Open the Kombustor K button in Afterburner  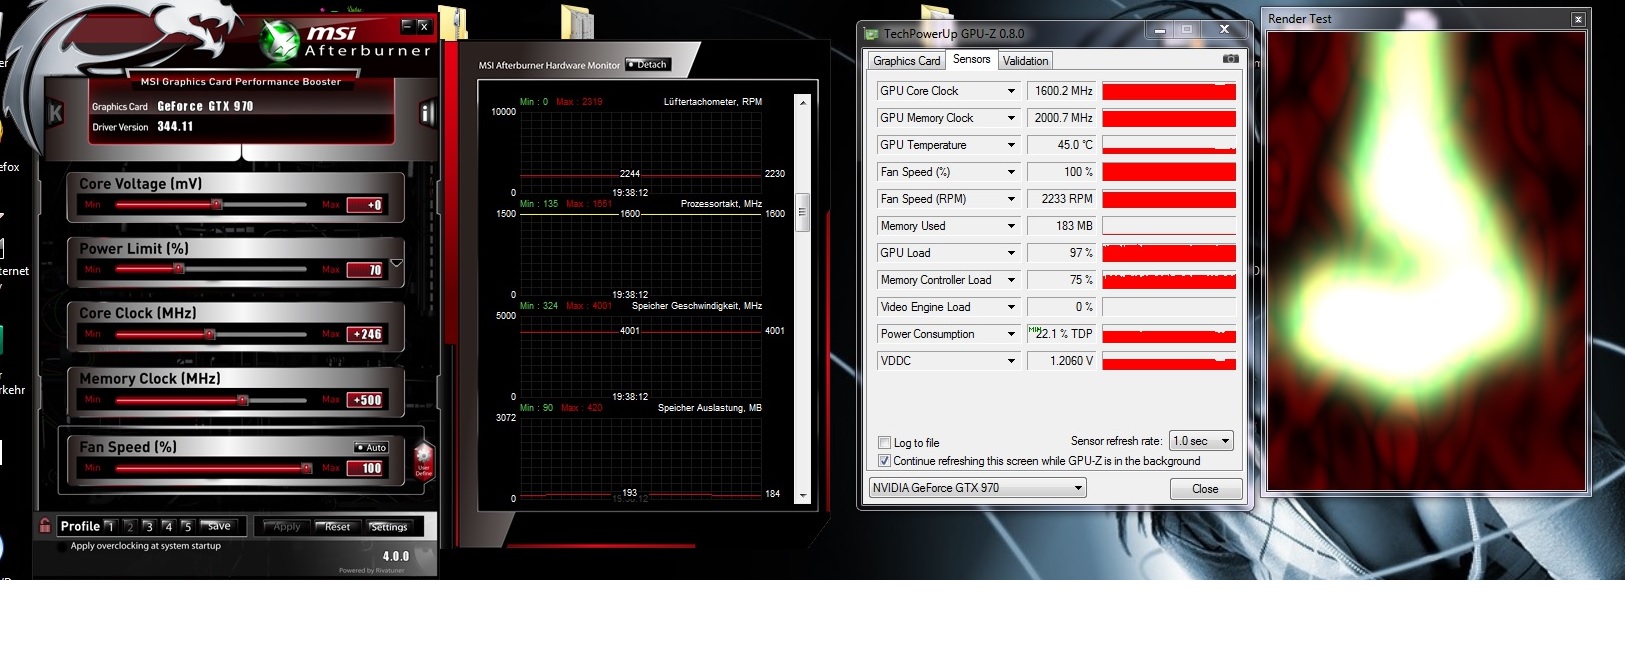coord(56,113)
